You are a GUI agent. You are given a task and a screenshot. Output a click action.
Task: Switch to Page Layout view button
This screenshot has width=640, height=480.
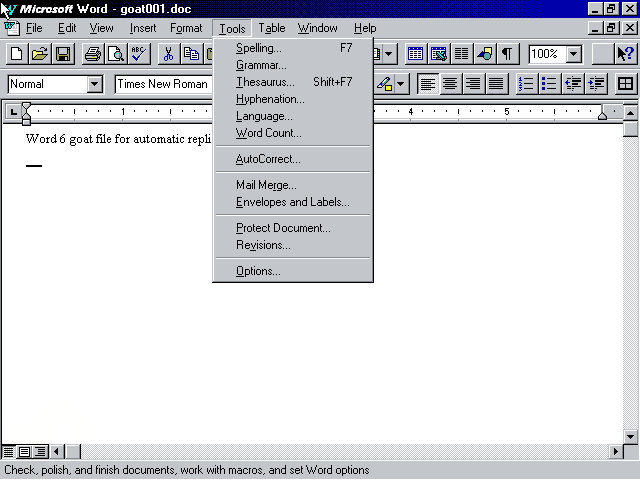click(24, 452)
